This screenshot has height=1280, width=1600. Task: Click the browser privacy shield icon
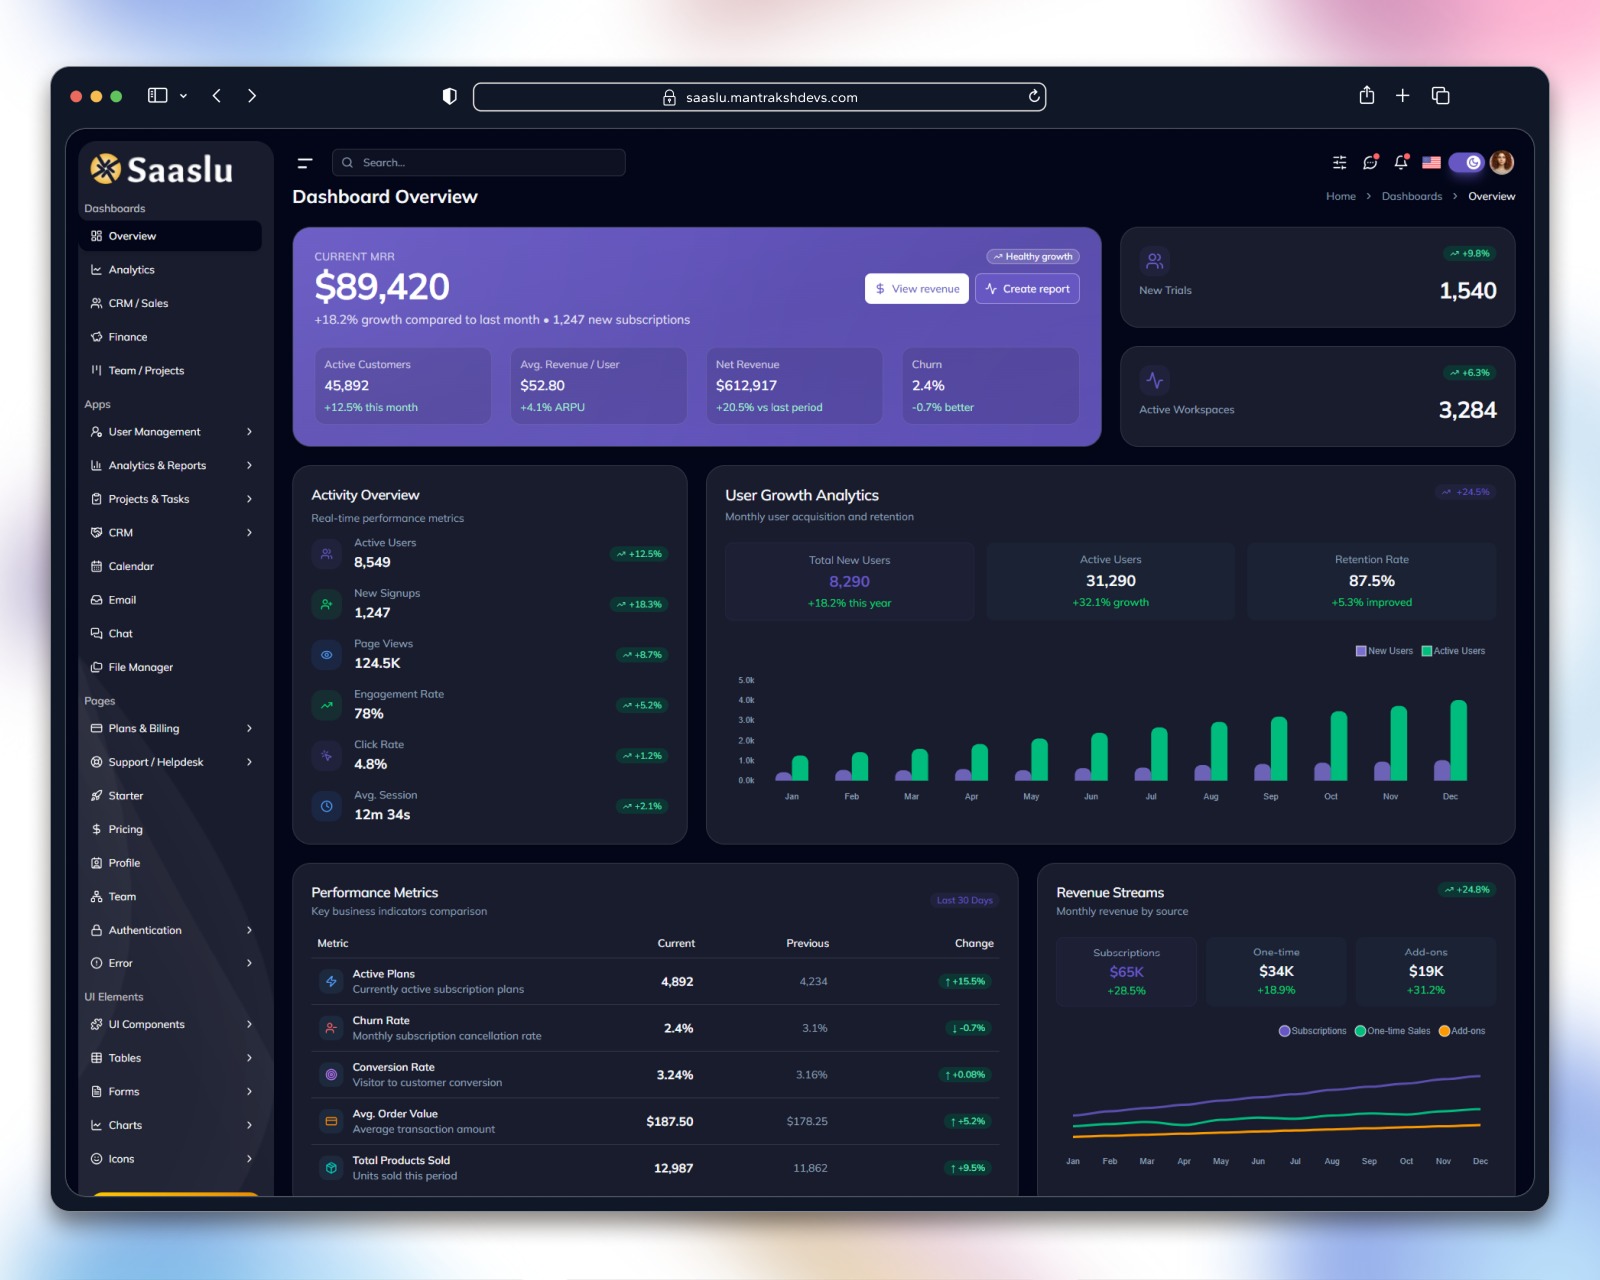(x=450, y=96)
